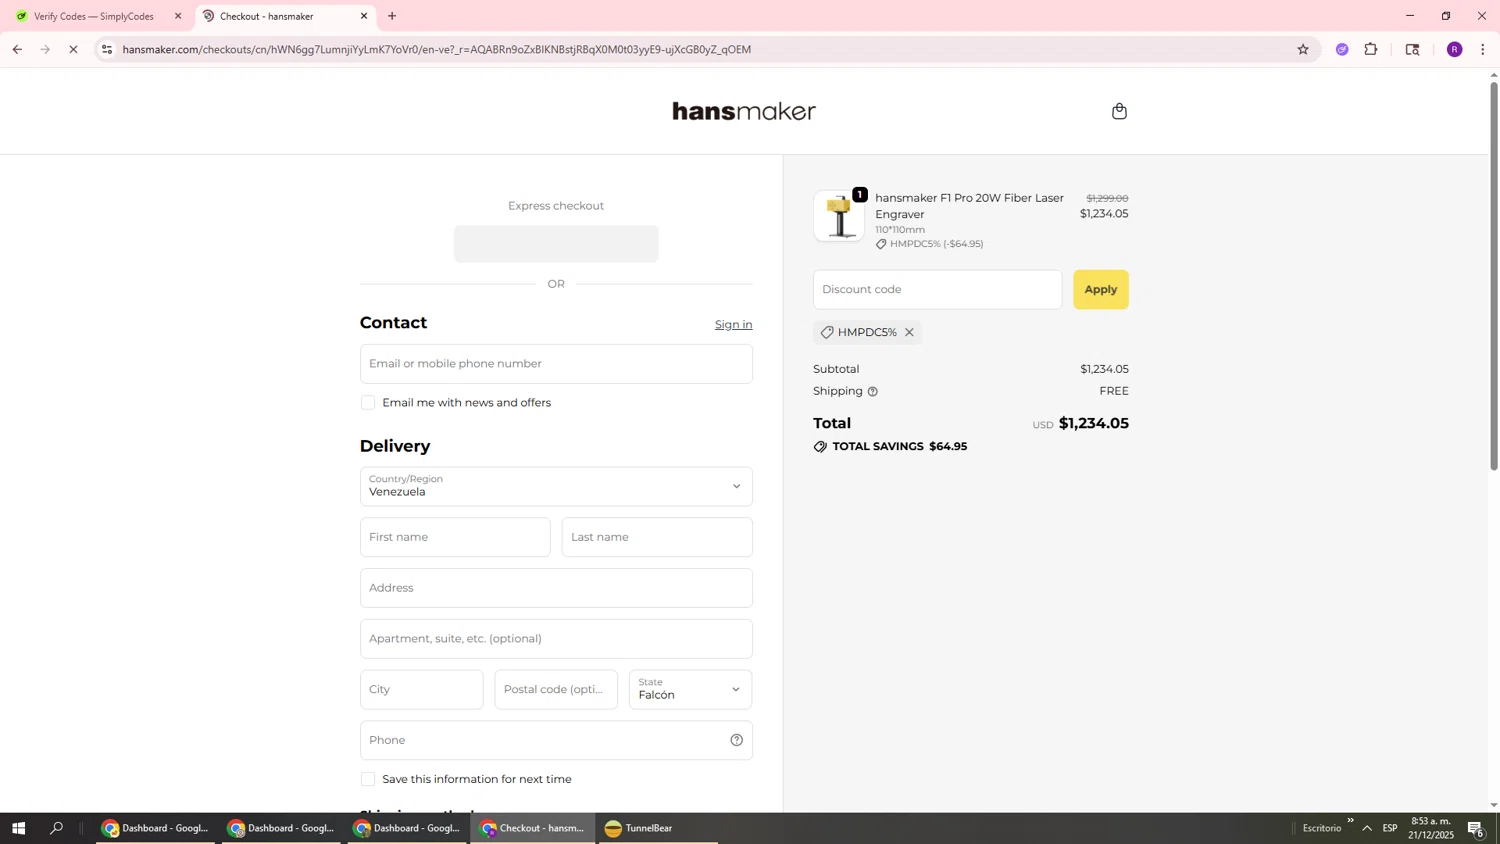View site information icon in the address bar
This screenshot has height=844, width=1500.
[x=107, y=49]
